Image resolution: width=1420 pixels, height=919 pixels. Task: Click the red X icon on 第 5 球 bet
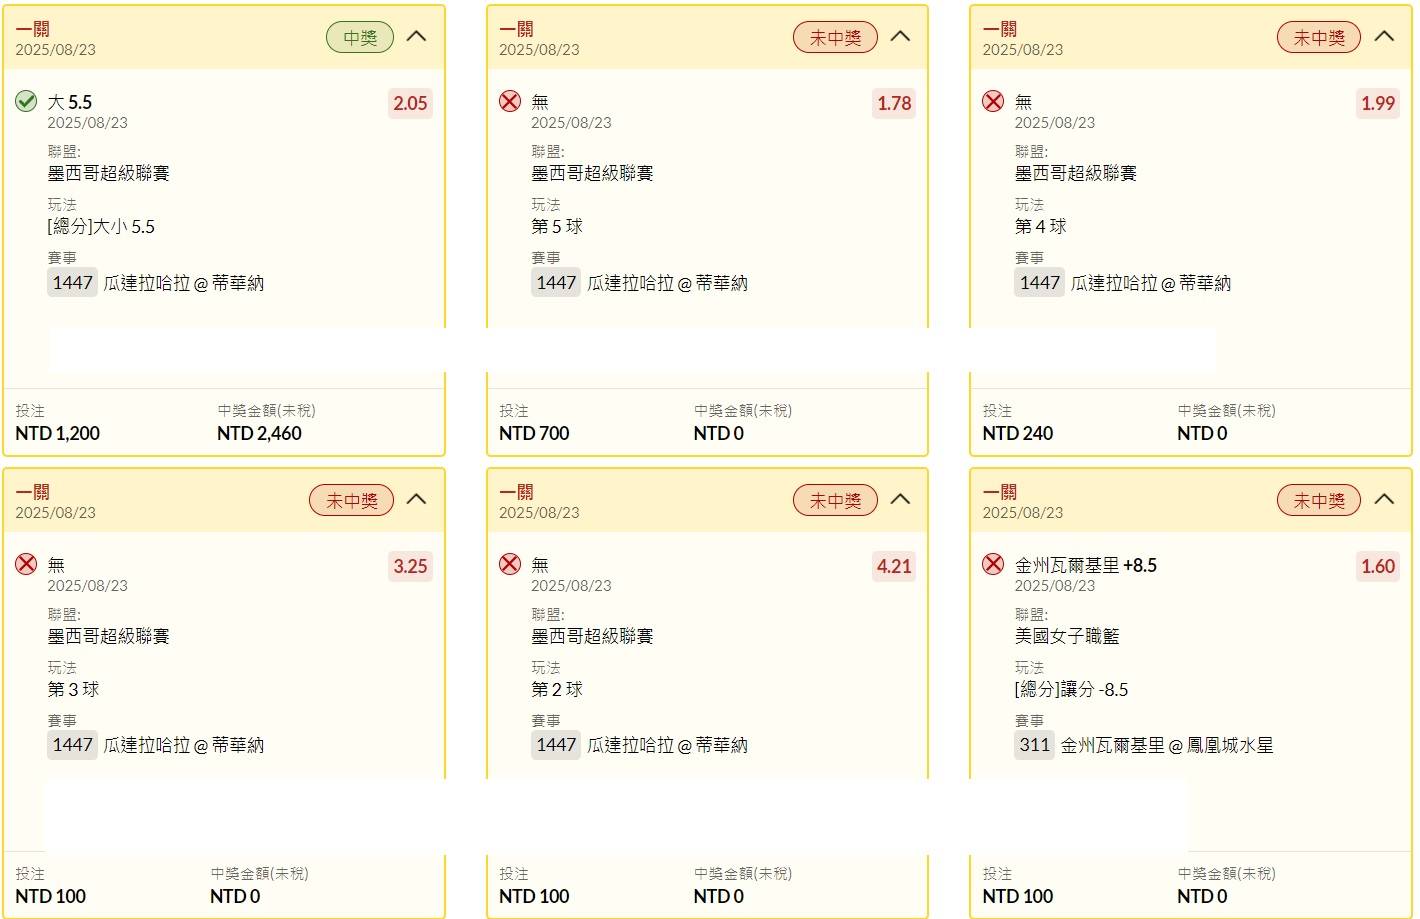click(510, 101)
